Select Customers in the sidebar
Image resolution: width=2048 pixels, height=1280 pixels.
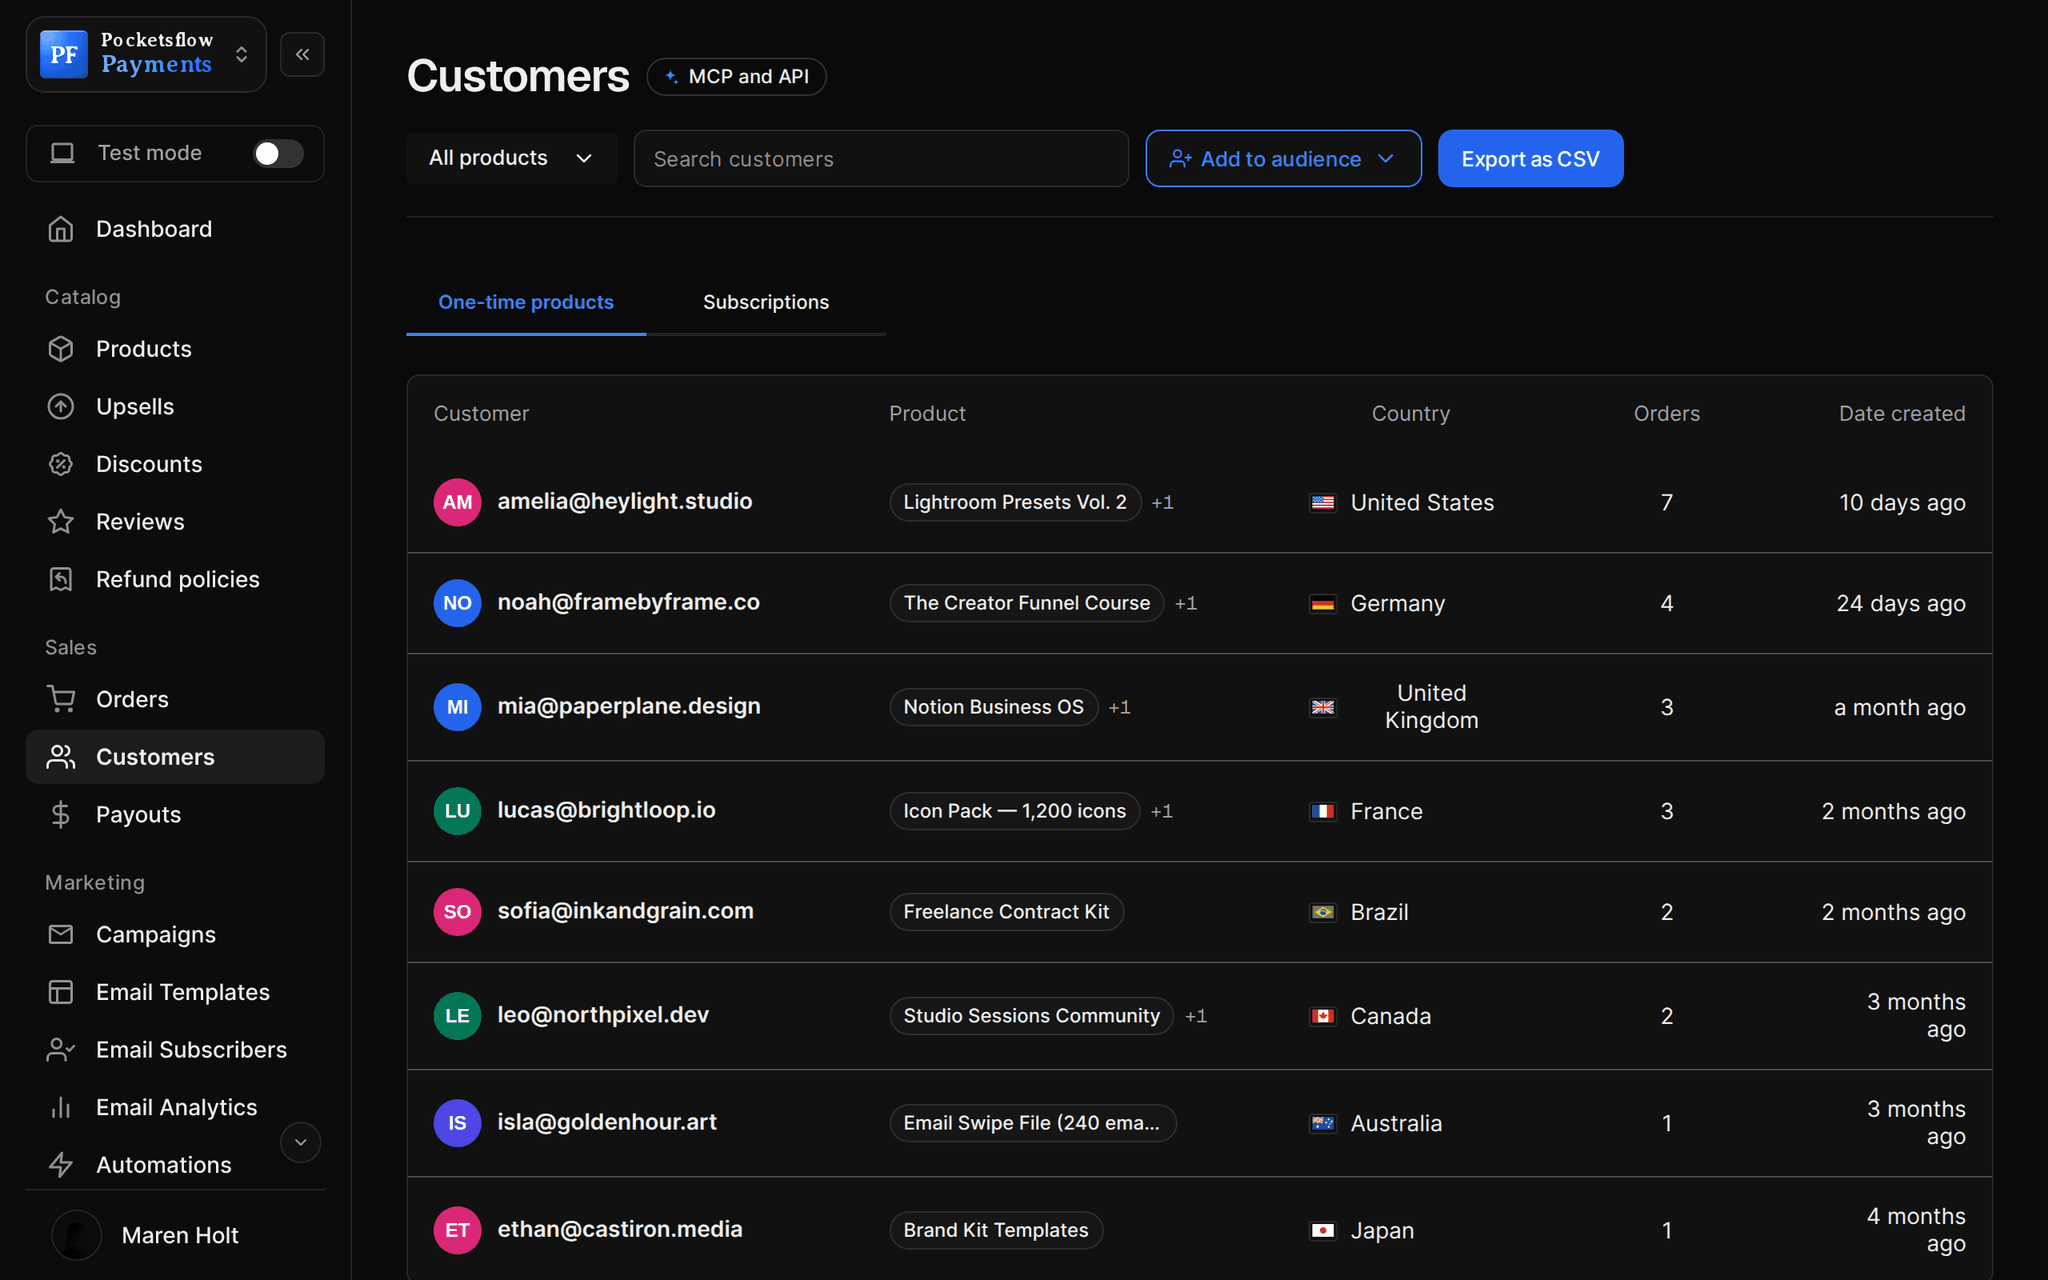tap(175, 757)
